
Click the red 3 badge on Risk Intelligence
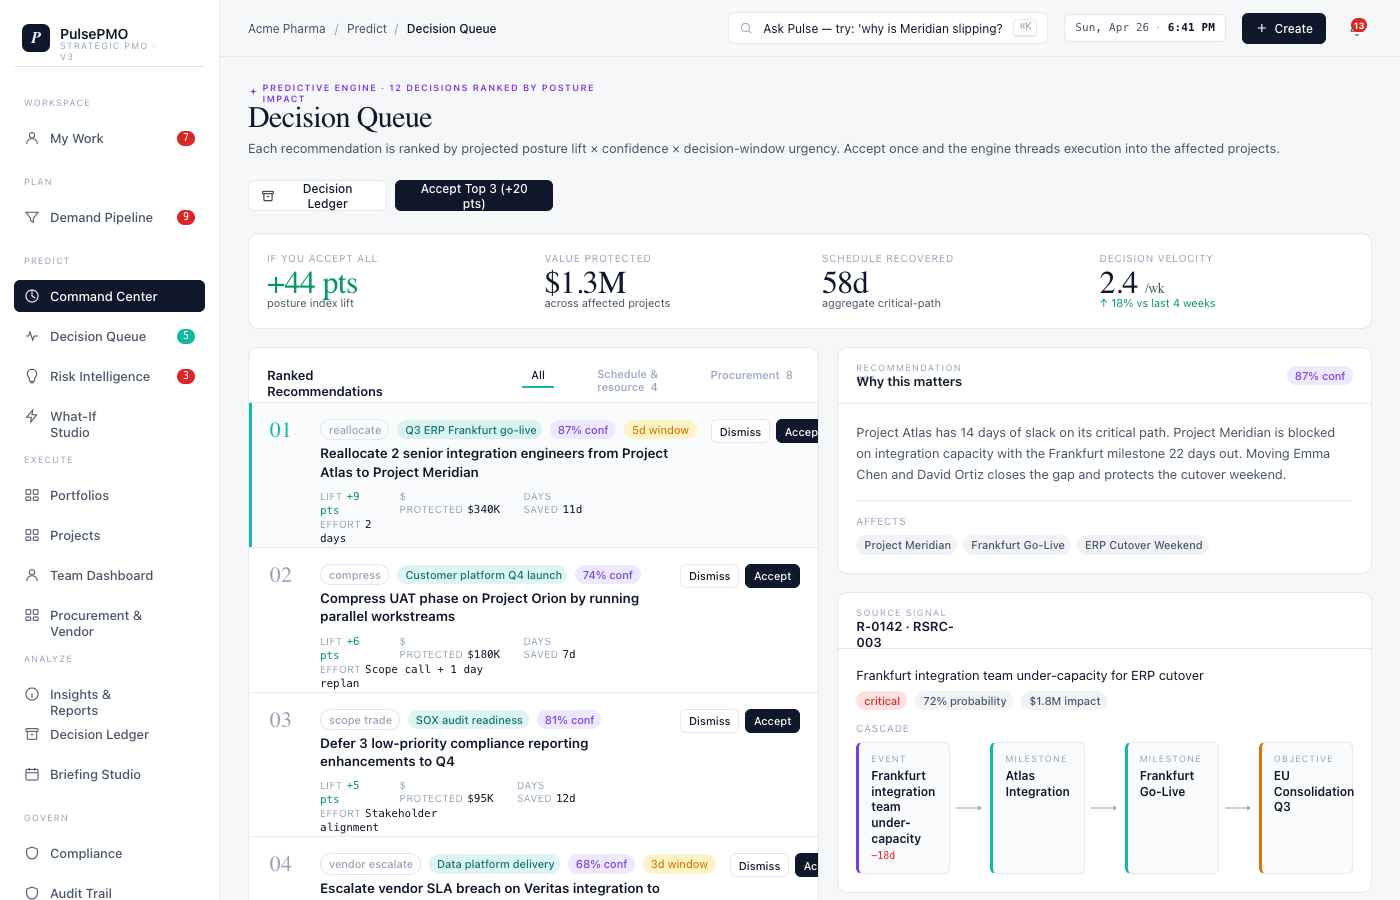186,377
